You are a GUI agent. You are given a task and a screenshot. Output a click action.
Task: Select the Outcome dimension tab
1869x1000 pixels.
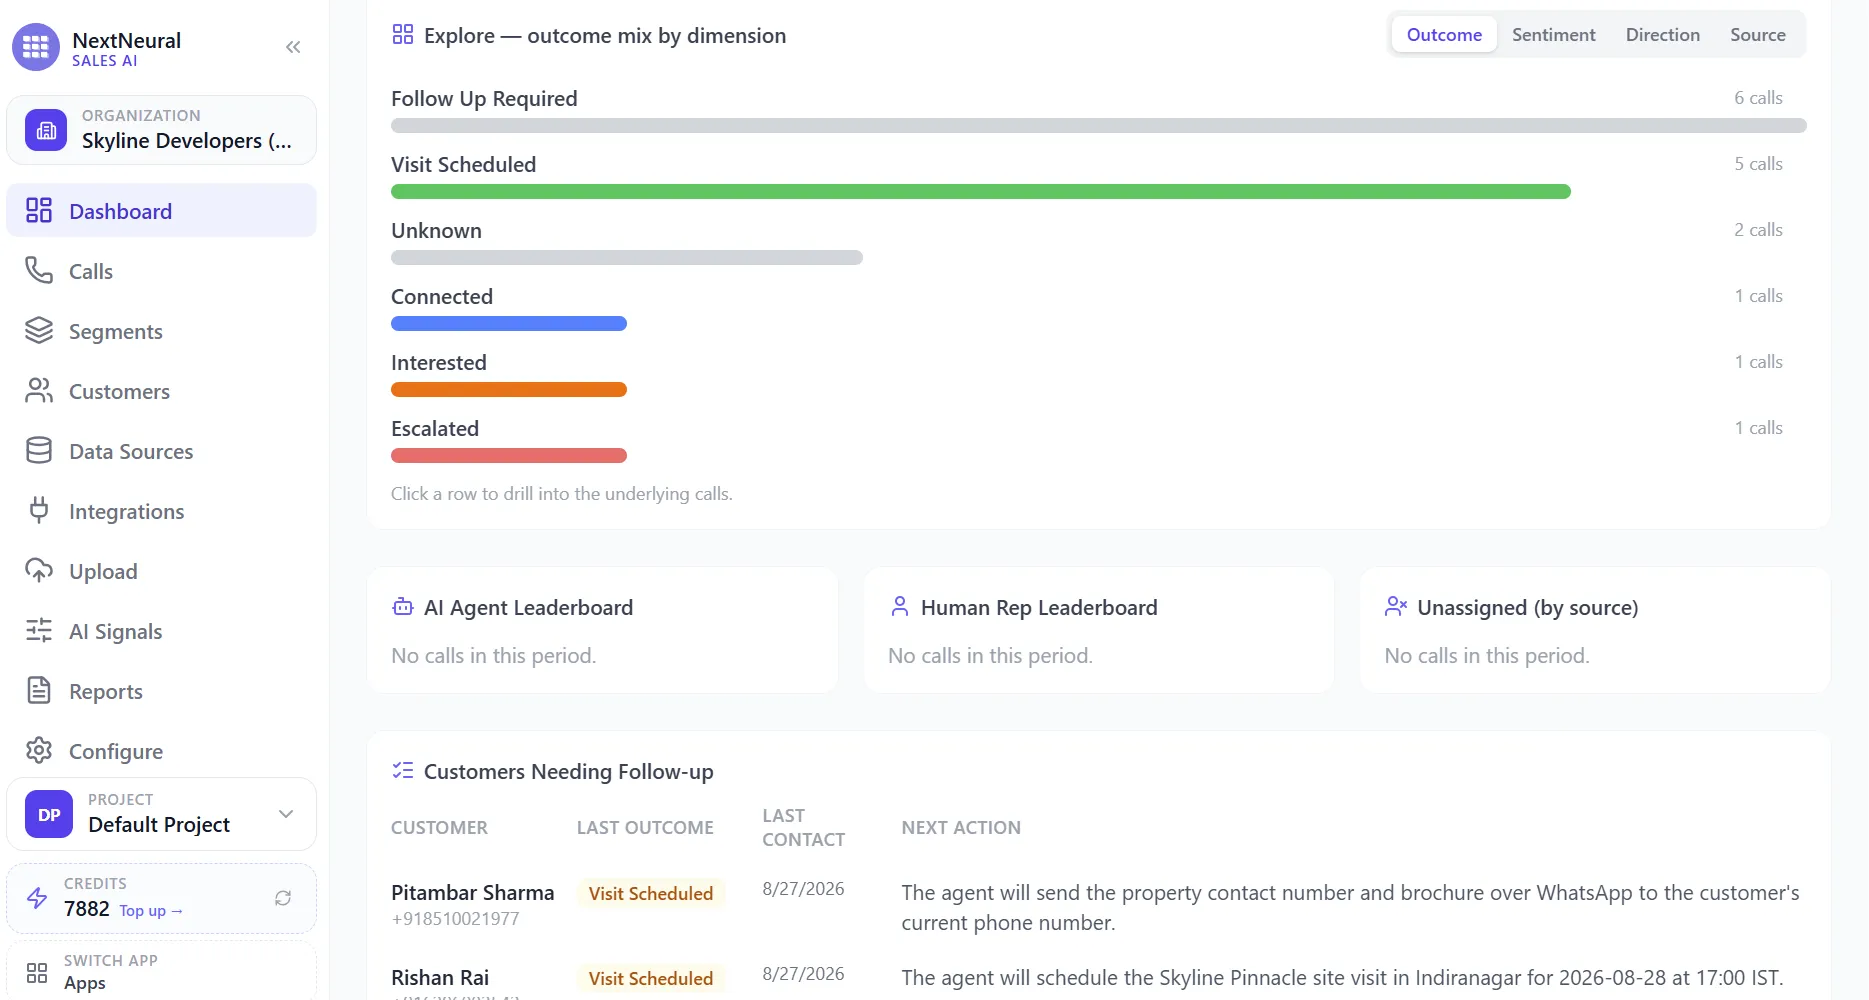click(1444, 34)
